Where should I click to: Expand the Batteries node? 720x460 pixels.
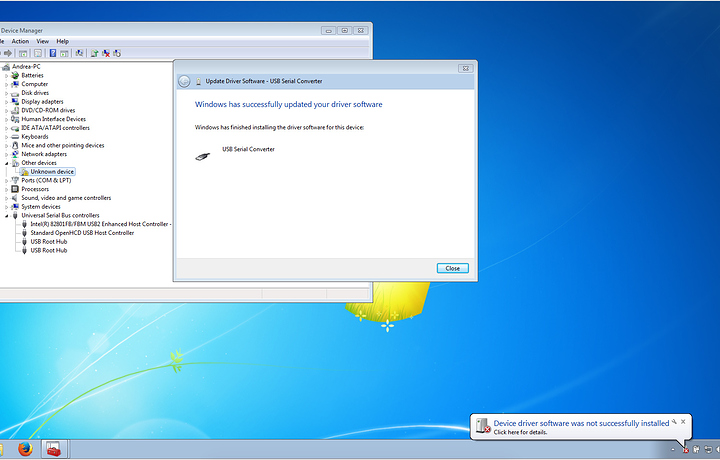click(x=6, y=76)
